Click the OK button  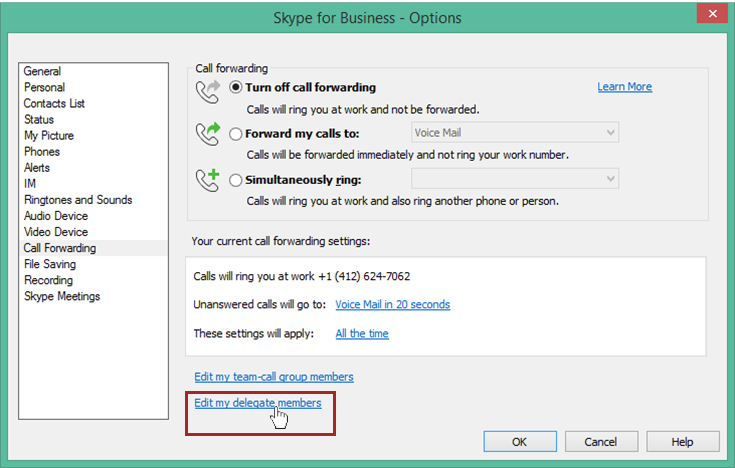coord(520,442)
